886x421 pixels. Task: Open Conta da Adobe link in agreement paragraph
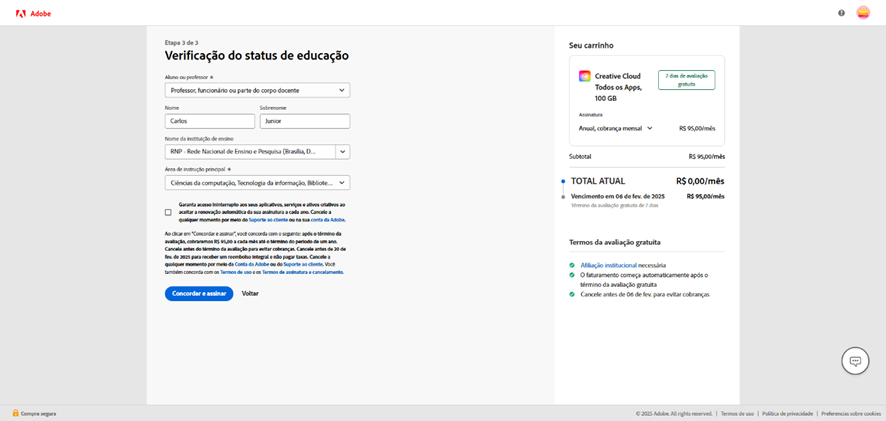coord(252,264)
